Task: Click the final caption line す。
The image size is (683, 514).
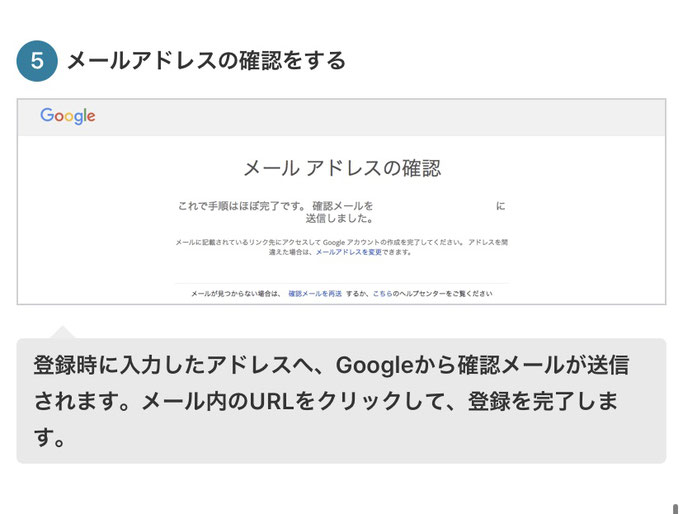Action: 49,437
